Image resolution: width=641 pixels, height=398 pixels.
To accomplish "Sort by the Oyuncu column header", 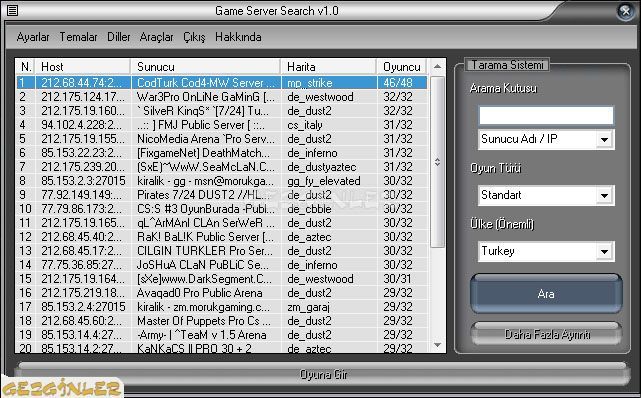I will pyautogui.click(x=402, y=67).
